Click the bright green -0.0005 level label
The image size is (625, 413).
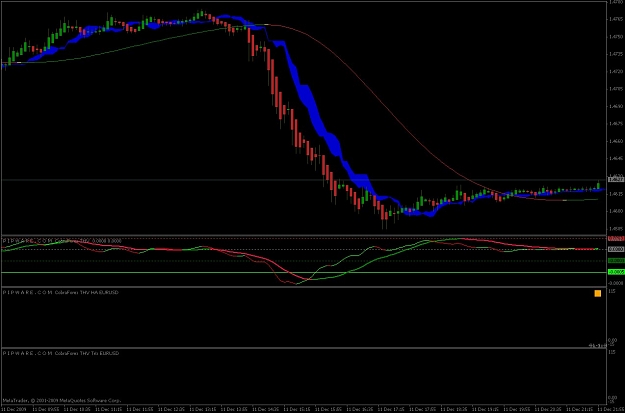[x=616, y=272]
